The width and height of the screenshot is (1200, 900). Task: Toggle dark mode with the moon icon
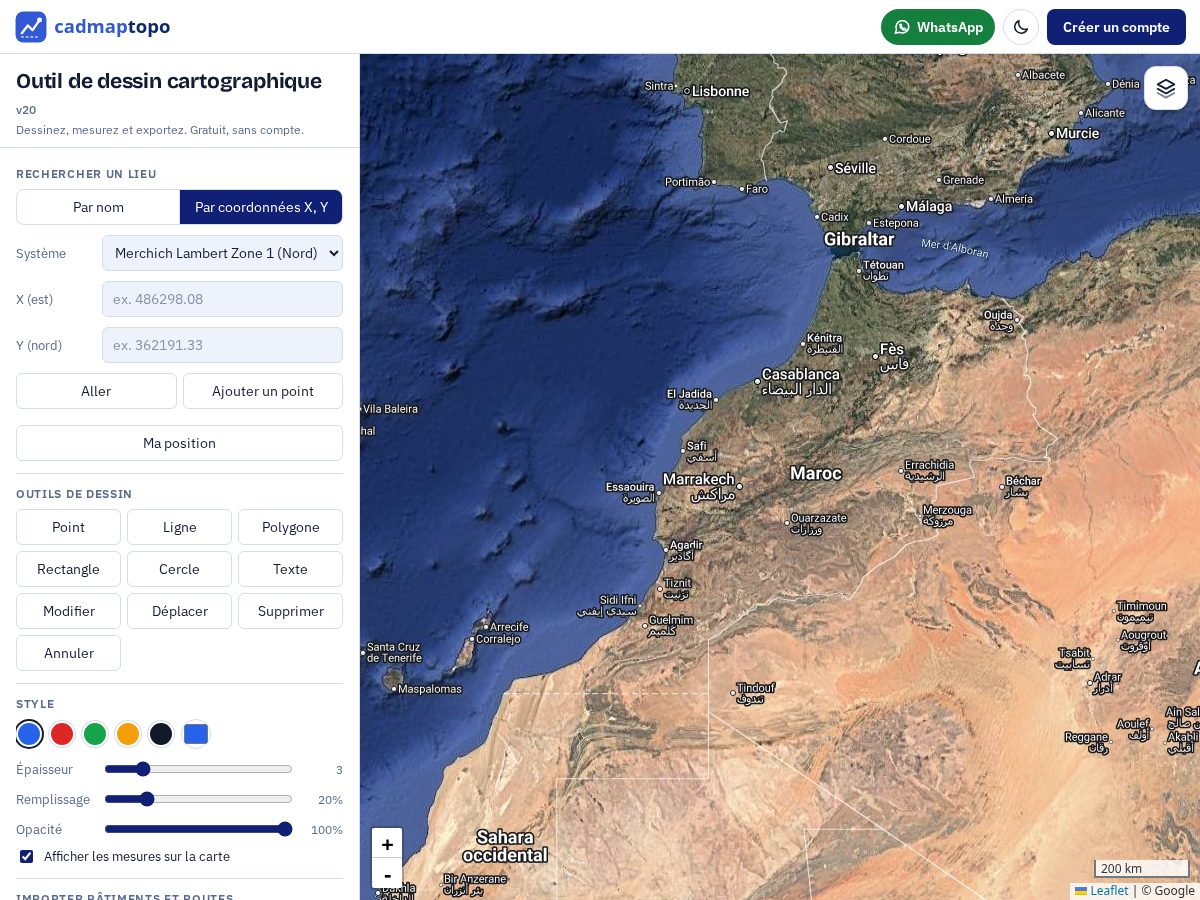point(1021,27)
